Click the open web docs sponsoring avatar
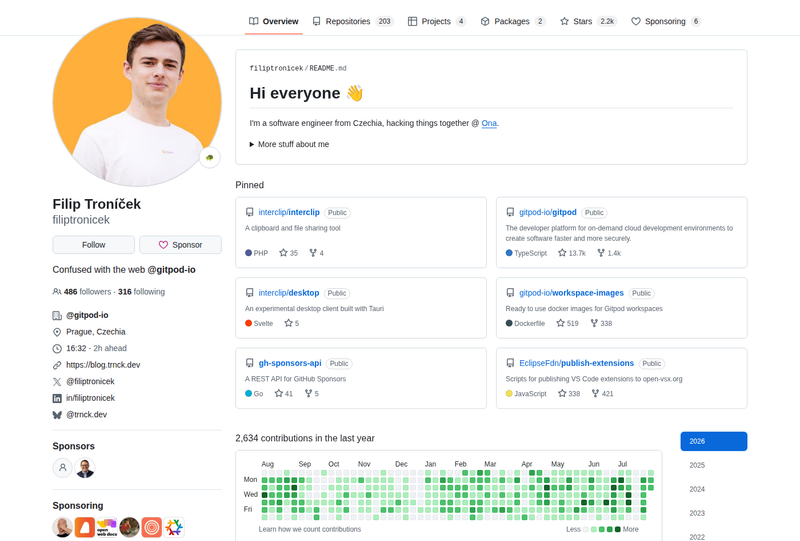Image resolution: width=800 pixels, height=541 pixels. [107, 527]
